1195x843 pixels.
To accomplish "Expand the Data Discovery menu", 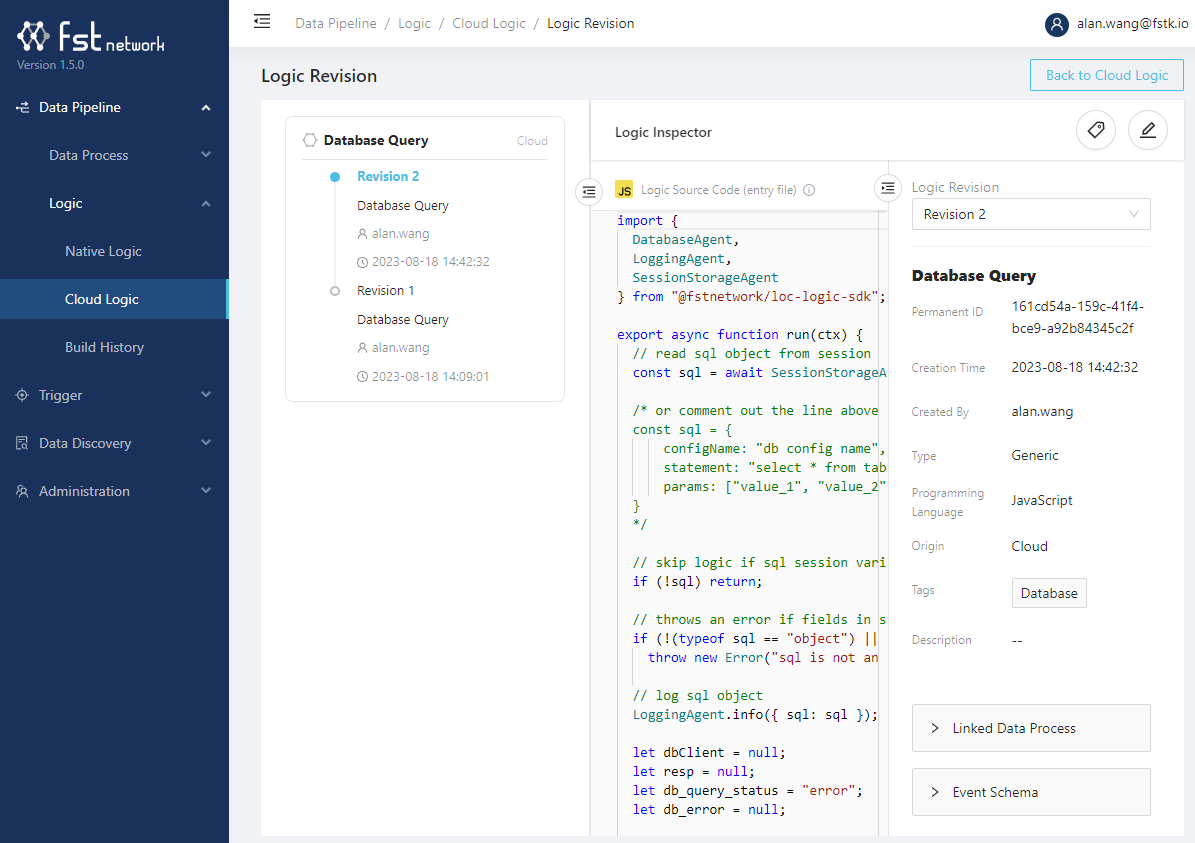I will point(114,443).
